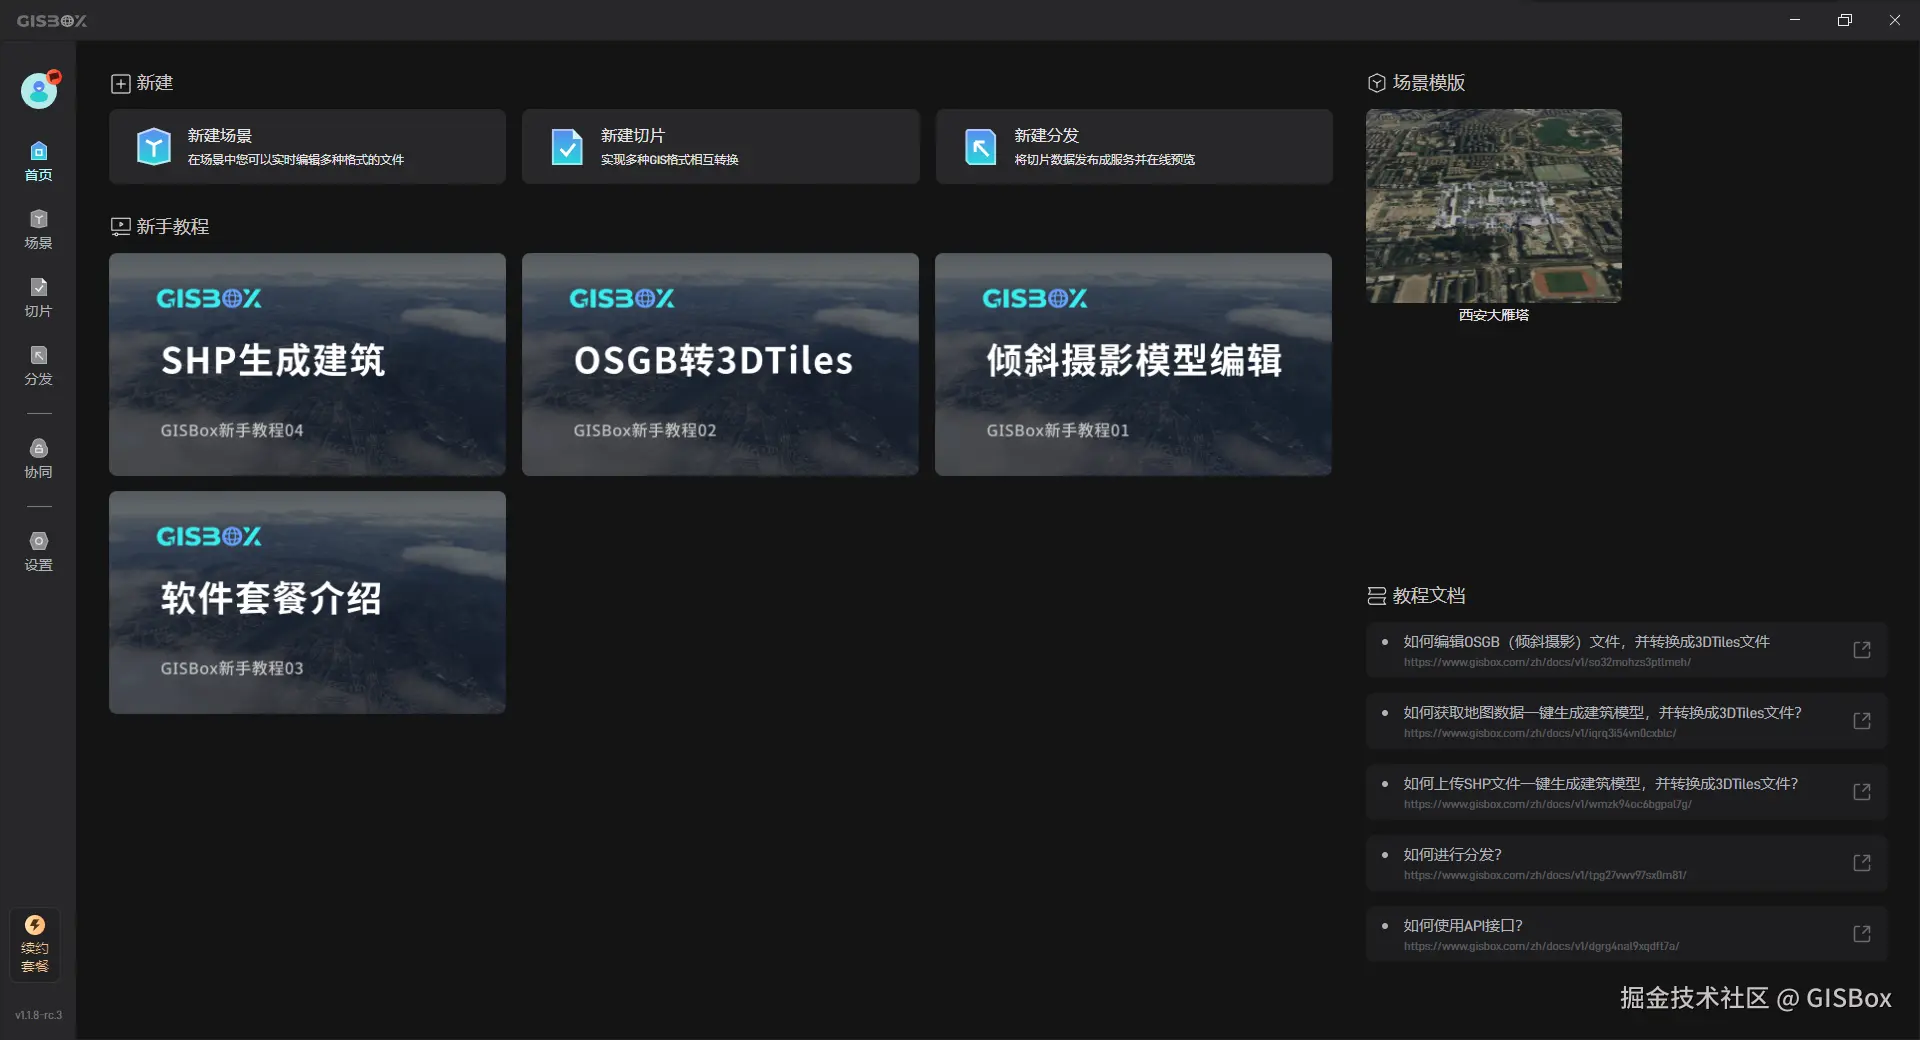Open the 倾斜摄影模型编辑 tutorial card

pyautogui.click(x=1133, y=364)
